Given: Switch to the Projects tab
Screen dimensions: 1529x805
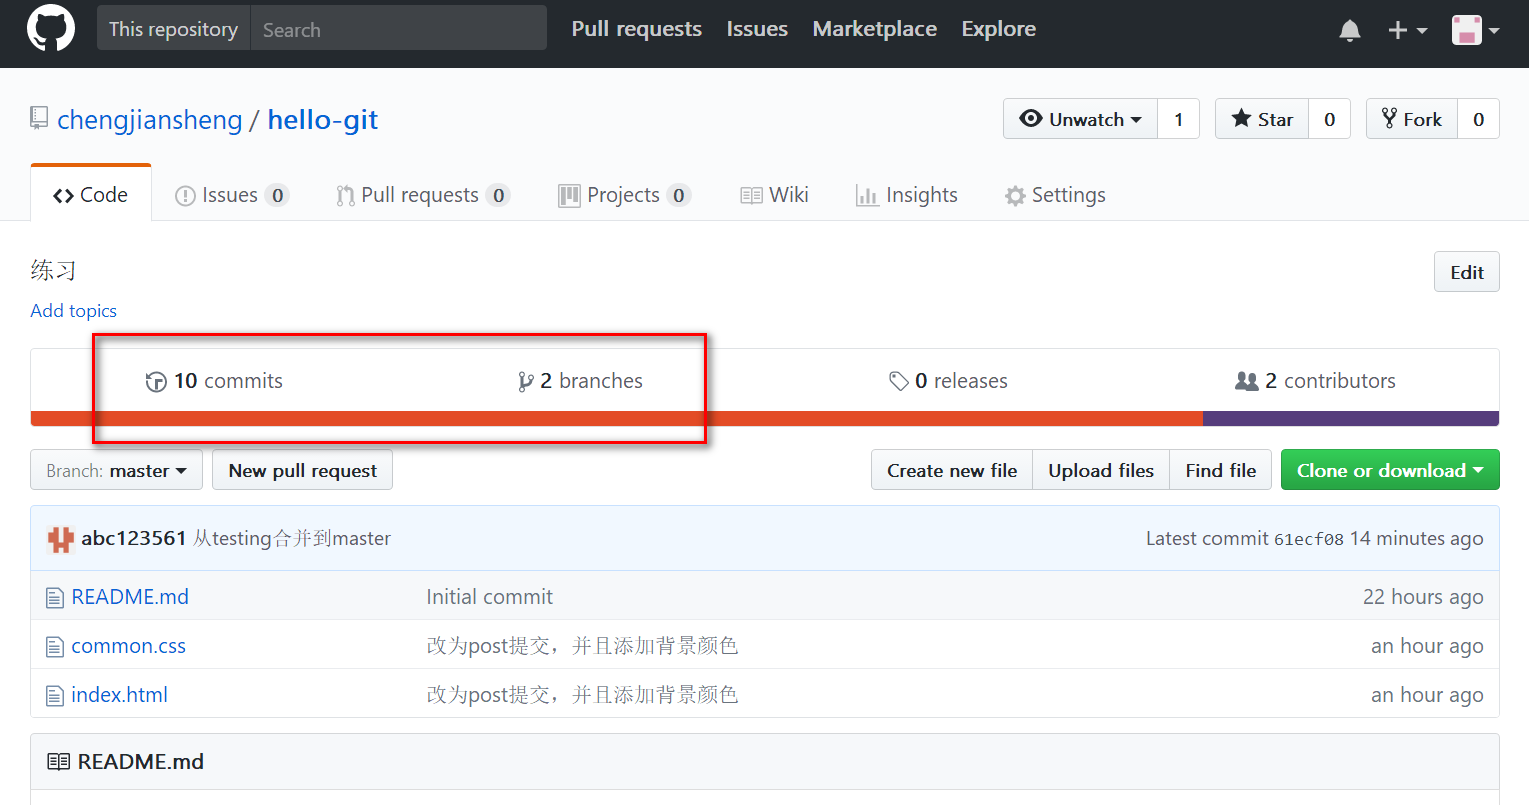Looking at the screenshot, I should pyautogui.click(x=624, y=195).
